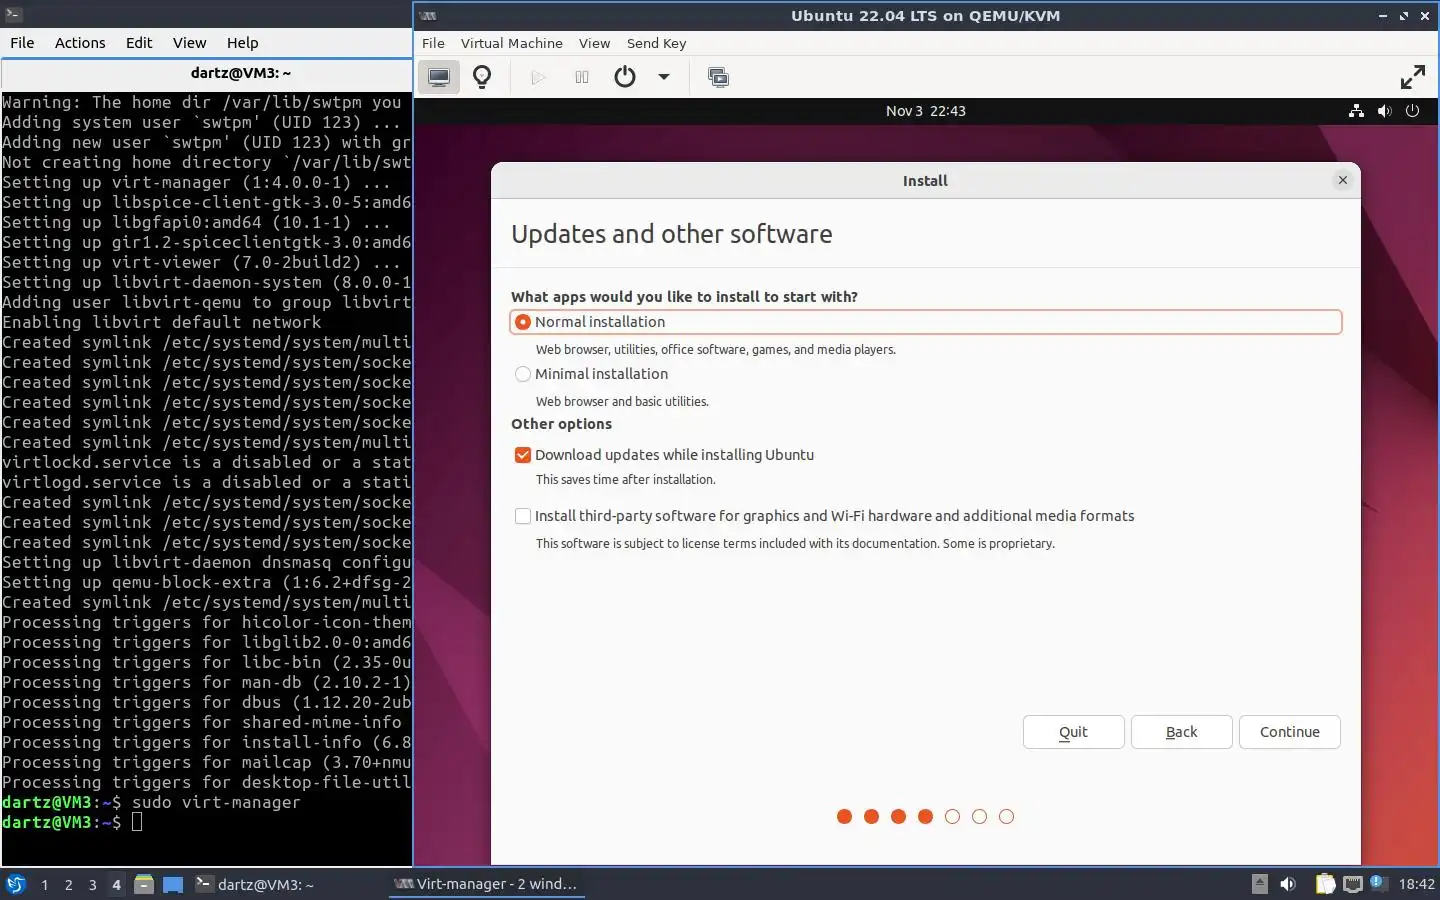Select Minimal installation radio button
The height and width of the screenshot is (900, 1440).
click(522, 374)
